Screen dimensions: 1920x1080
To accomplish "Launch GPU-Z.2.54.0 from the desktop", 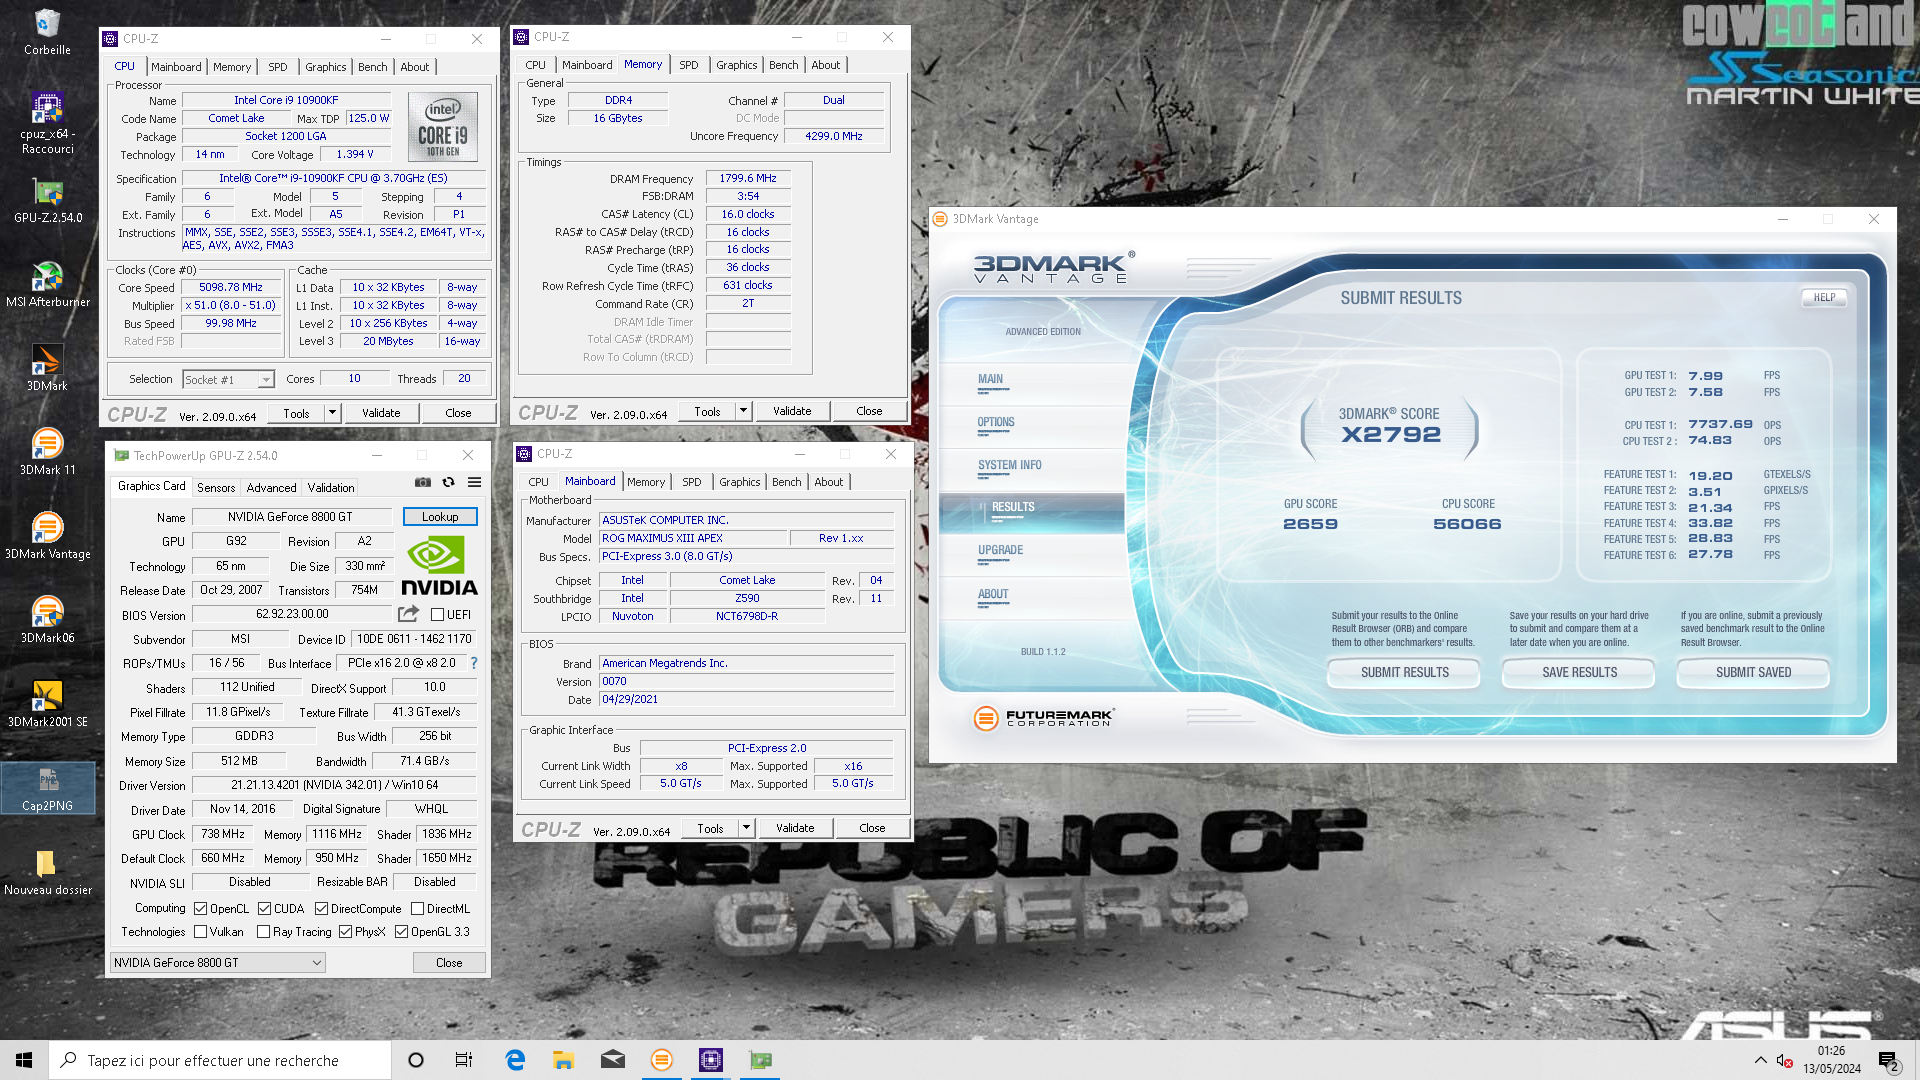I will click(47, 200).
